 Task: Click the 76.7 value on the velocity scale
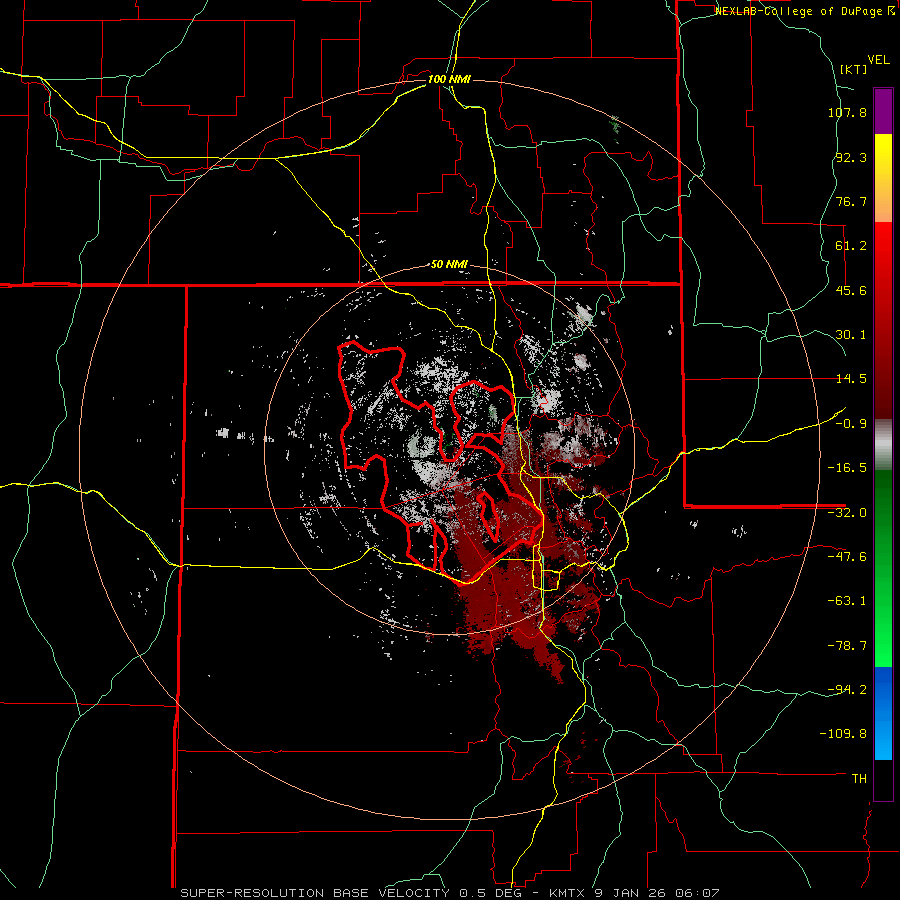tap(851, 201)
